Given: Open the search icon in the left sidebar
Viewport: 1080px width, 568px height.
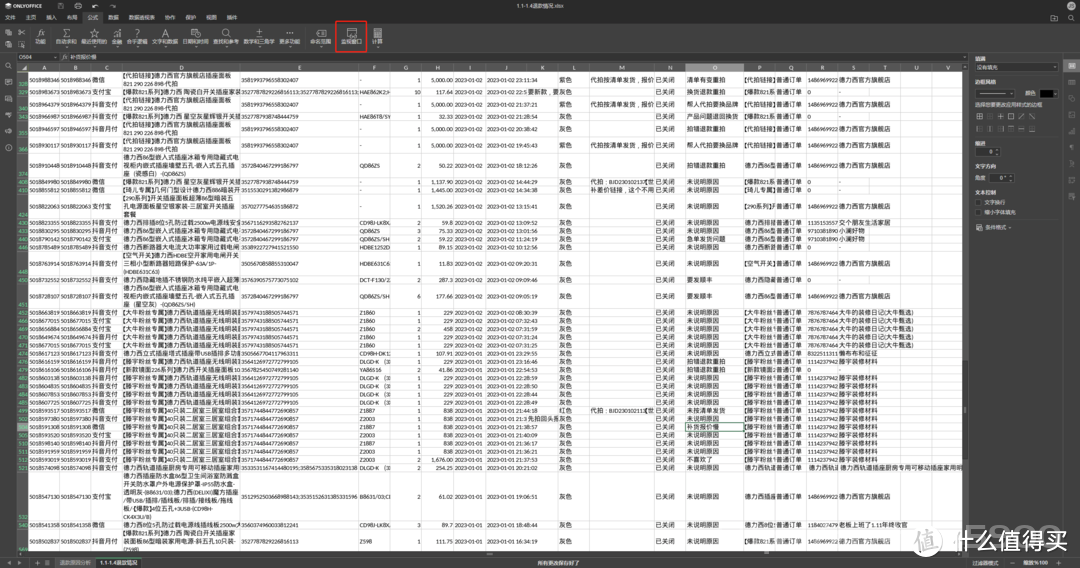Looking at the screenshot, I should click(8, 66).
